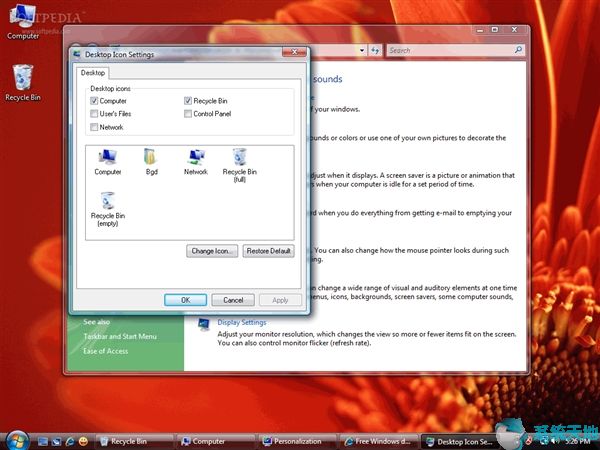Open Taskbar and Start Menu link
The height and width of the screenshot is (450, 600).
[120, 336]
